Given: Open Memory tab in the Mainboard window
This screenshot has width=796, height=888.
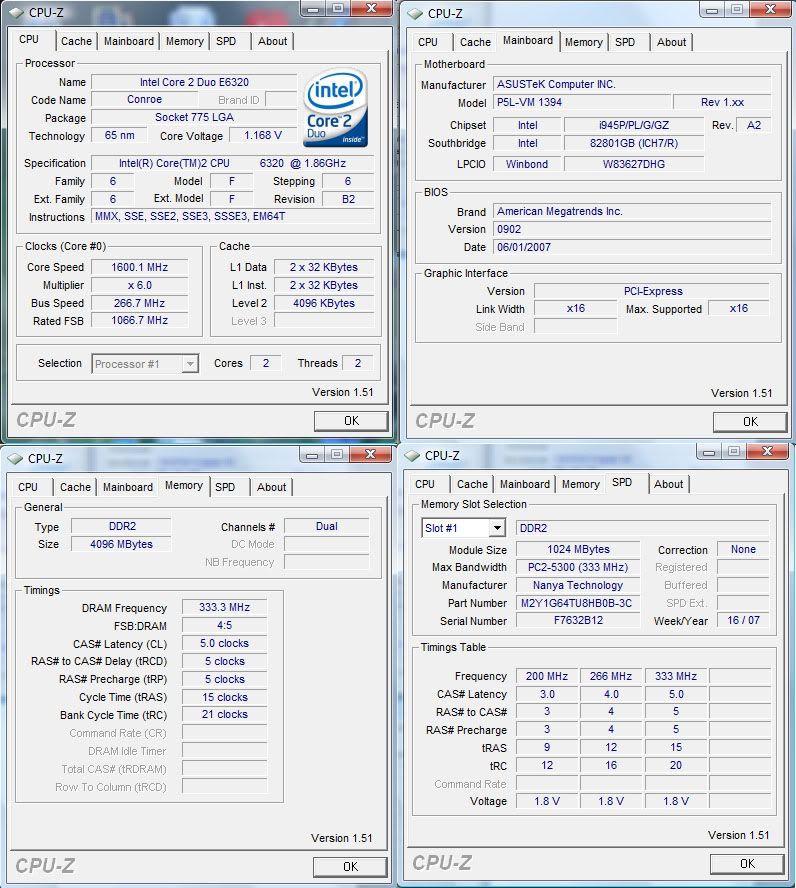Looking at the screenshot, I should 583,42.
